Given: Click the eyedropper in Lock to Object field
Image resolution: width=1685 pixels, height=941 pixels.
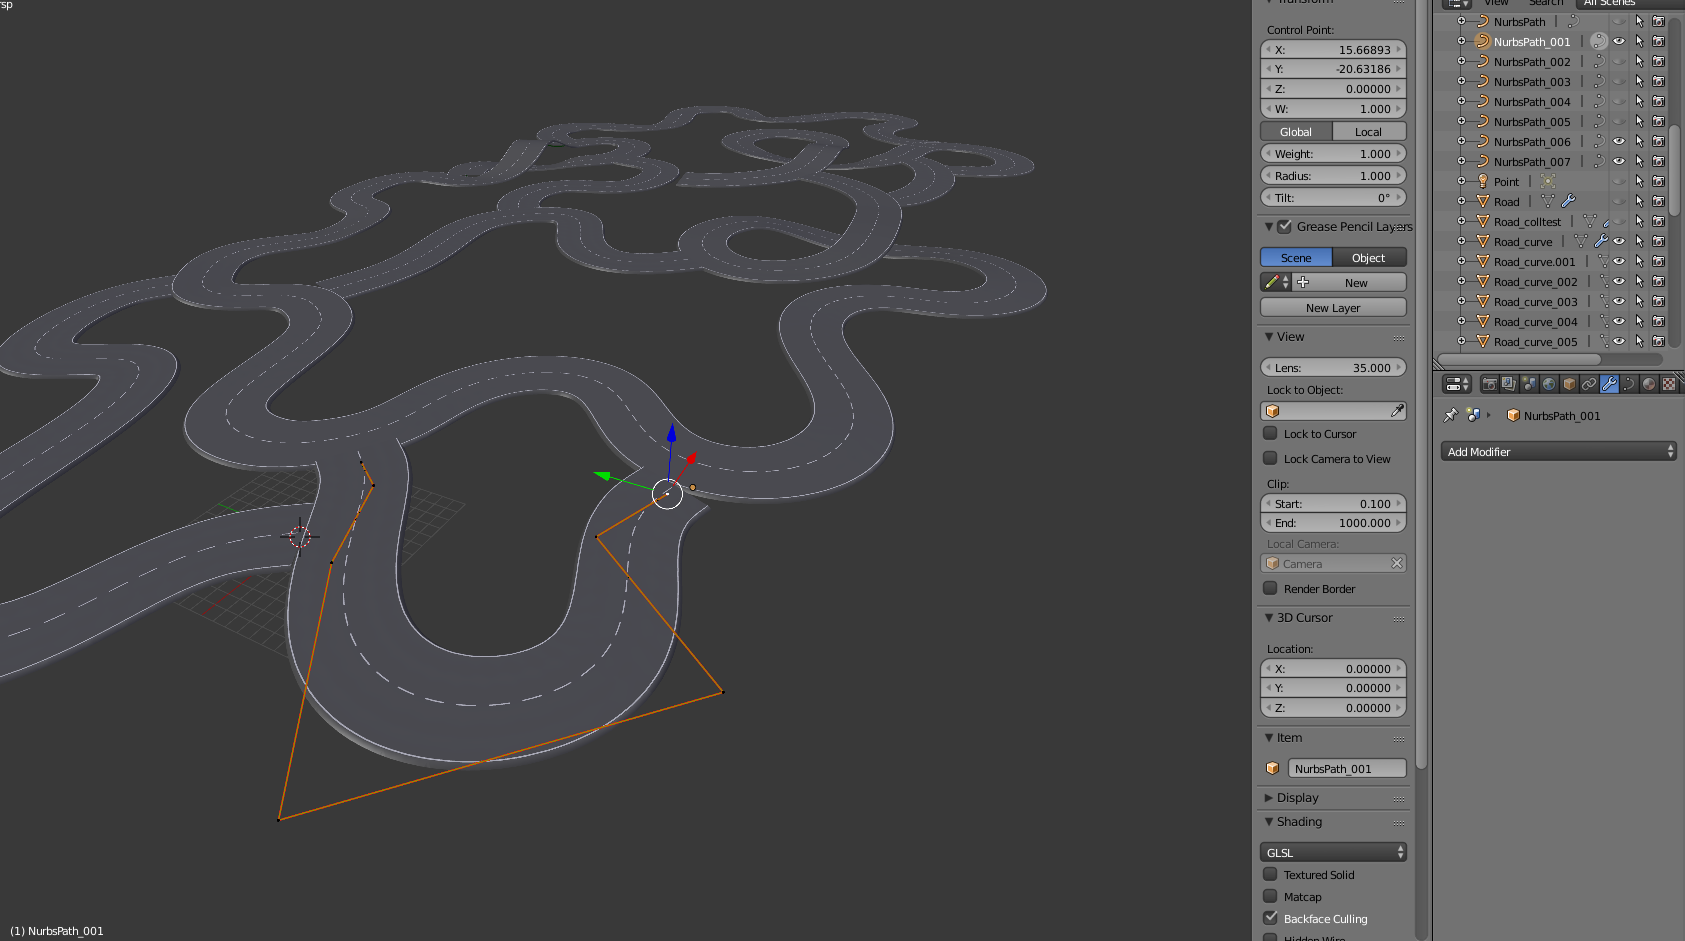Looking at the screenshot, I should (x=1397, y=411).
